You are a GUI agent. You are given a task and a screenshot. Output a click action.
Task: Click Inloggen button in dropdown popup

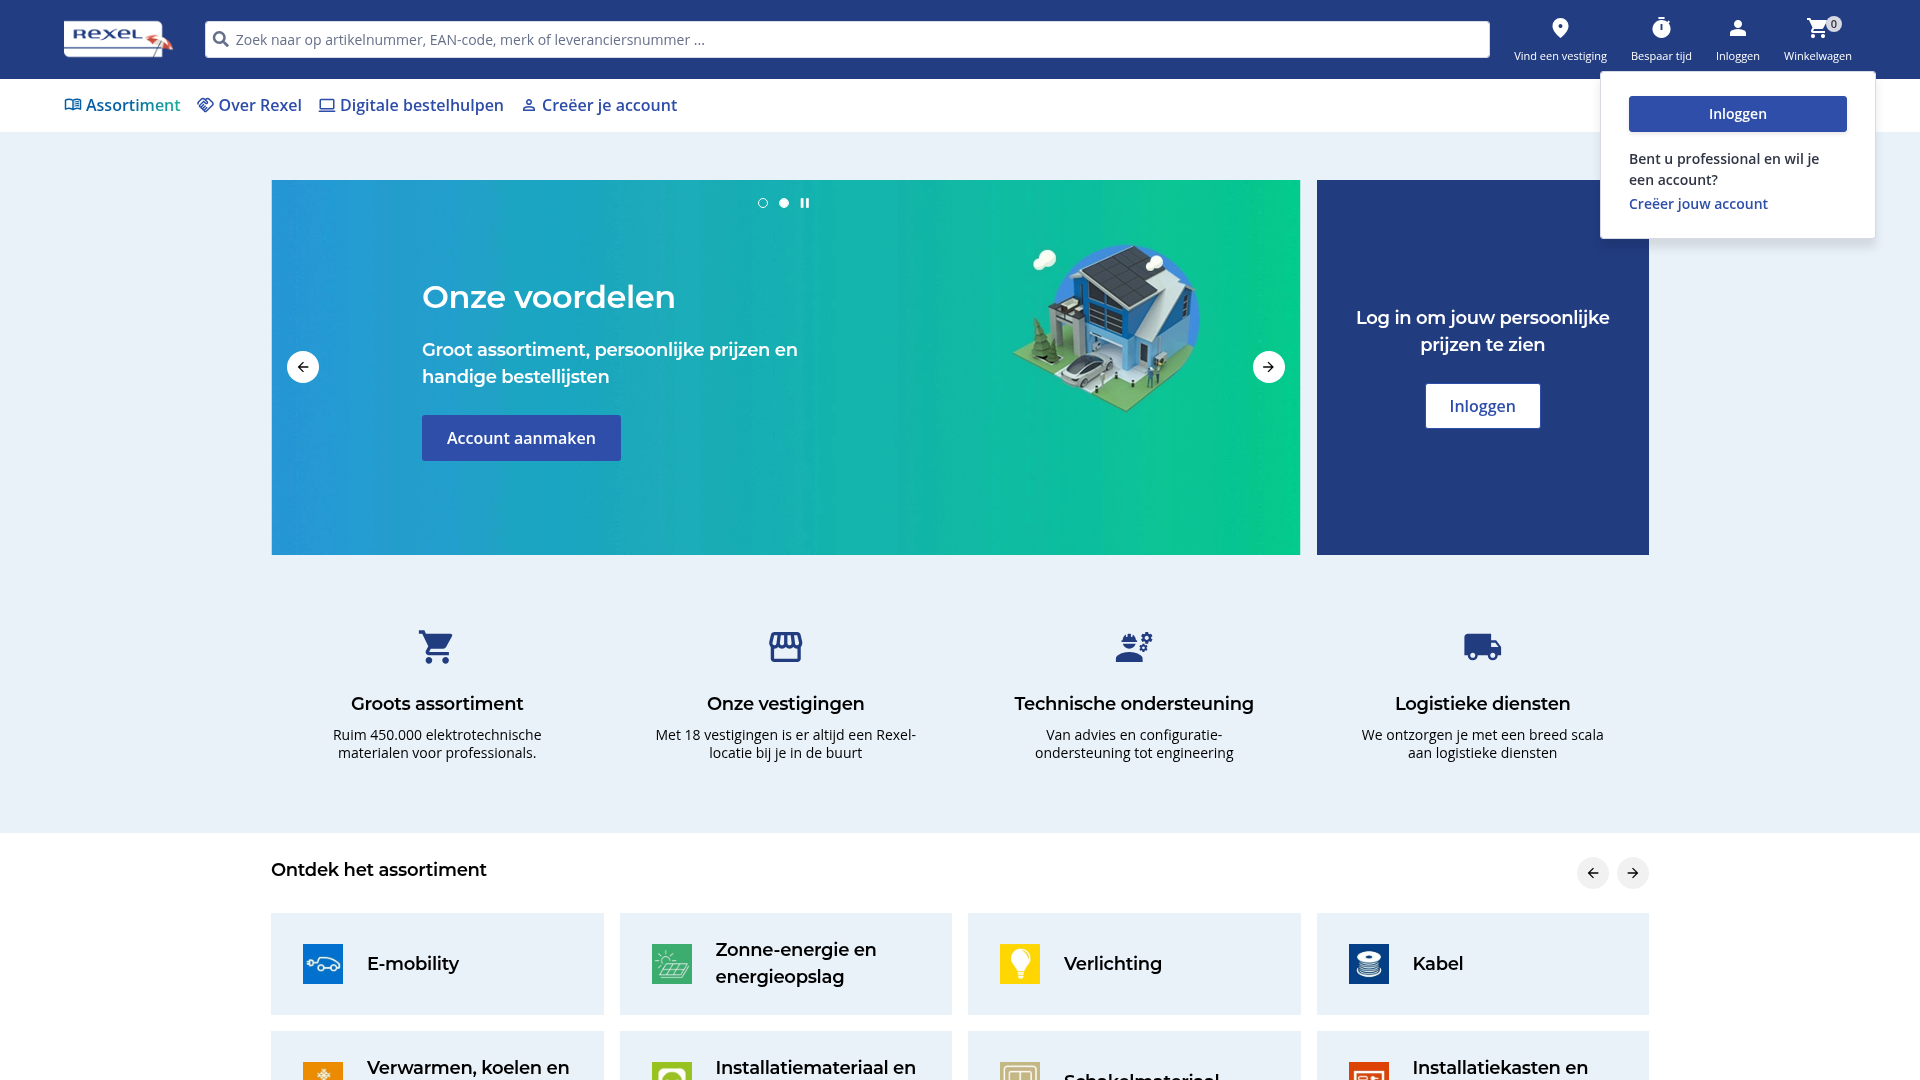[x=1738, y=114]
